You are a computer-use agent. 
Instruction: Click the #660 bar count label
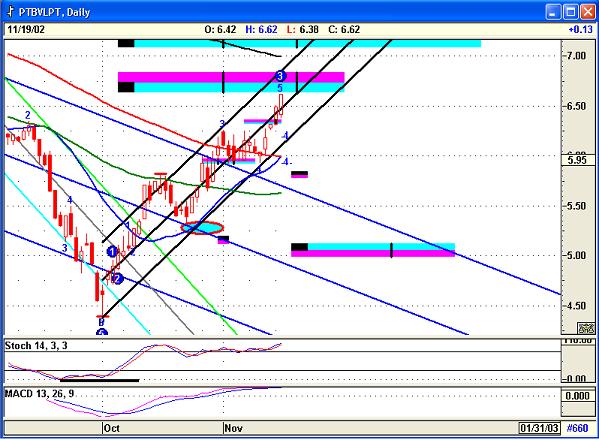pyautogui.click(x=577, y=428)
